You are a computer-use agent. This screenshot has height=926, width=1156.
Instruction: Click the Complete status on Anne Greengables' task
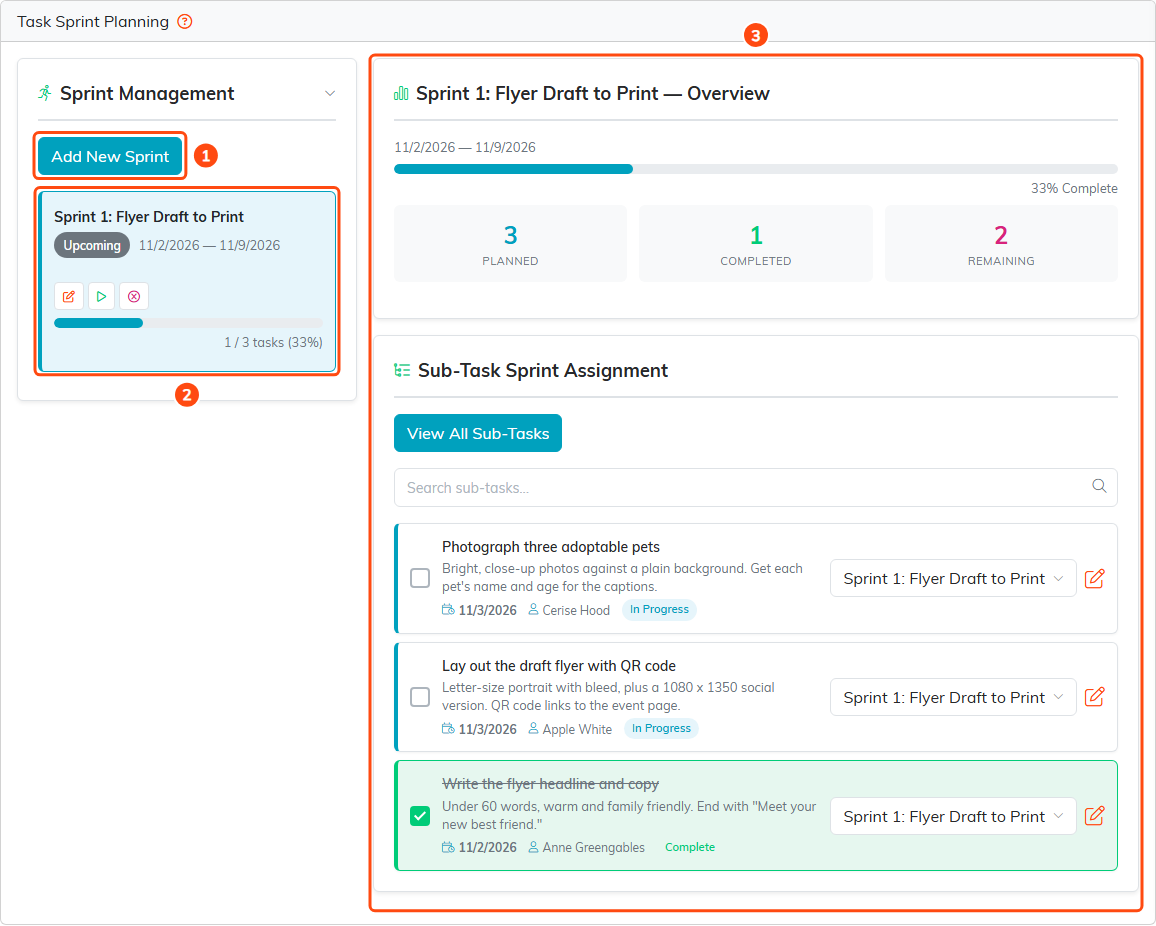pos(690,847)
